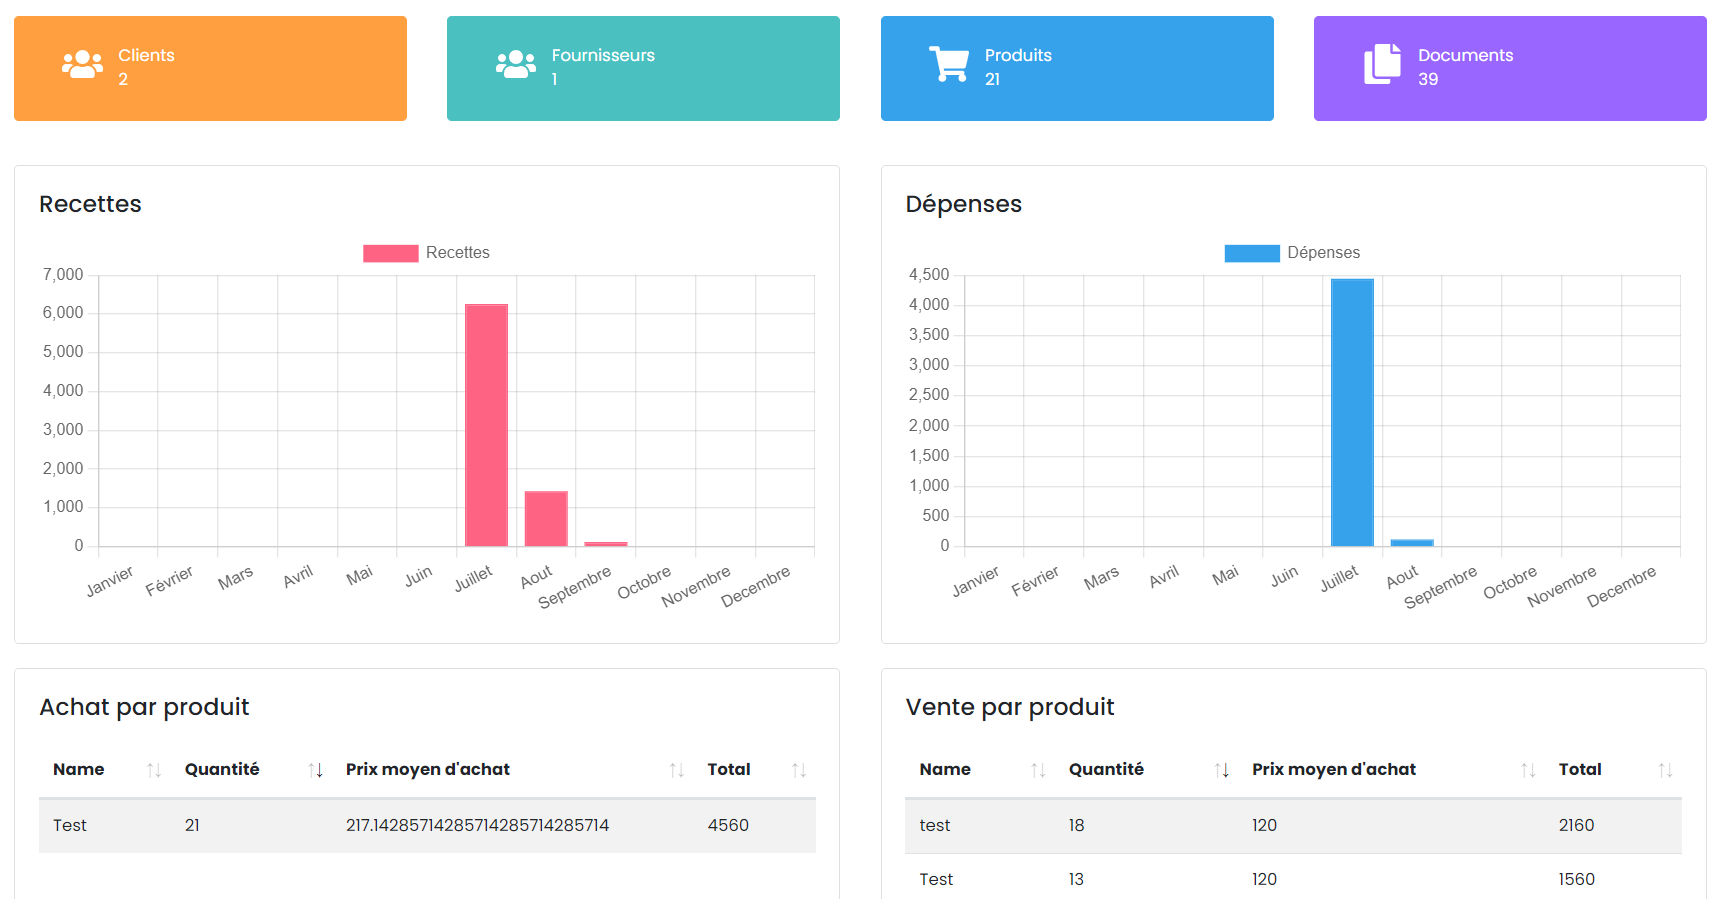The width and height of the screenshot is (1730, 899).
Task: Sort Achat table by Name arrows icon
Action: [154, 770]
